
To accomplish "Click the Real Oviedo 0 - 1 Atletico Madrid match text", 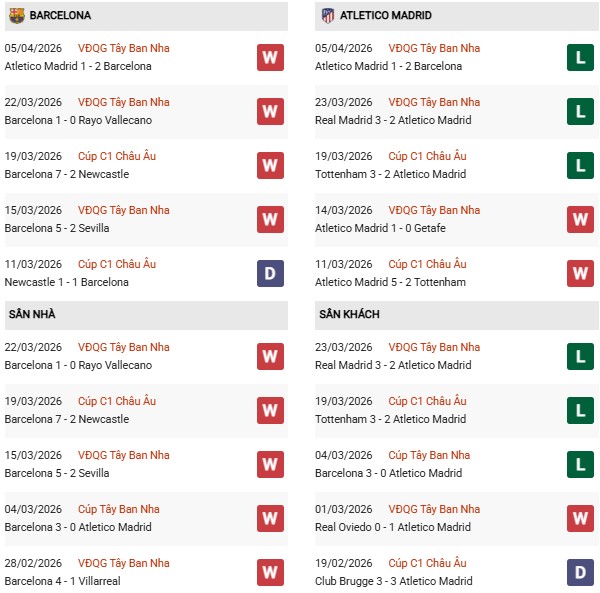I will coord(392,527).
